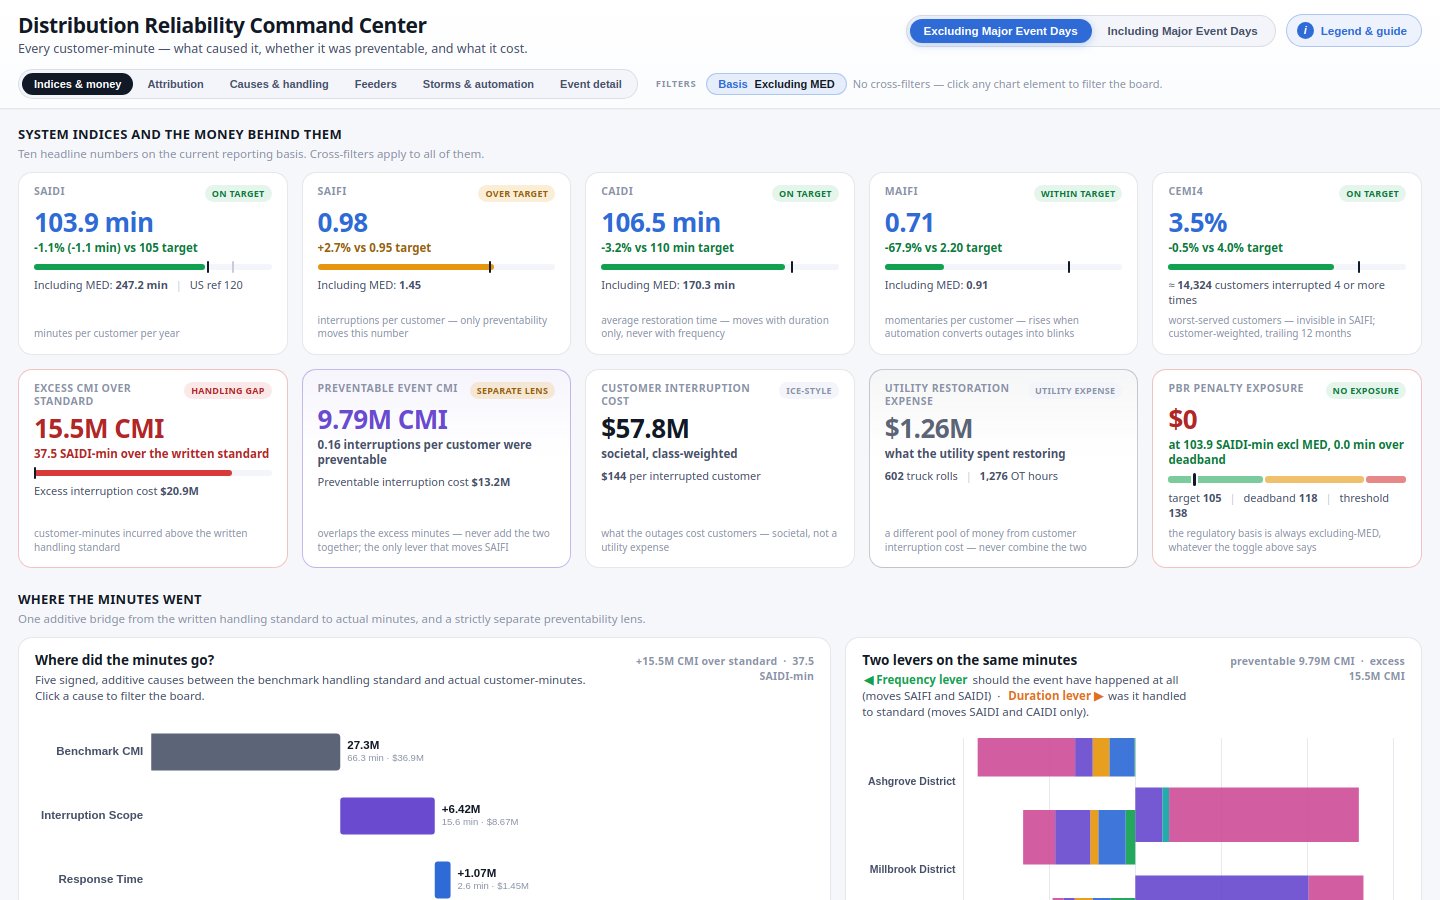Click the Benchmark CMI axis label
Image resolution: width=1440 pixels, height=900 pixels.
pyautogui.click(x=99, y=751)
